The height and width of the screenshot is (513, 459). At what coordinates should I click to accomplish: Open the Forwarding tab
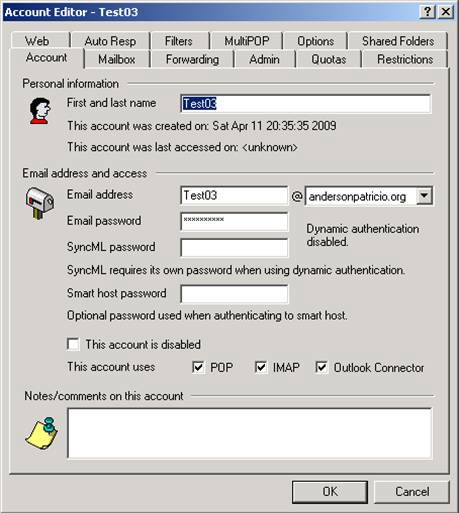tap(192, 59)
